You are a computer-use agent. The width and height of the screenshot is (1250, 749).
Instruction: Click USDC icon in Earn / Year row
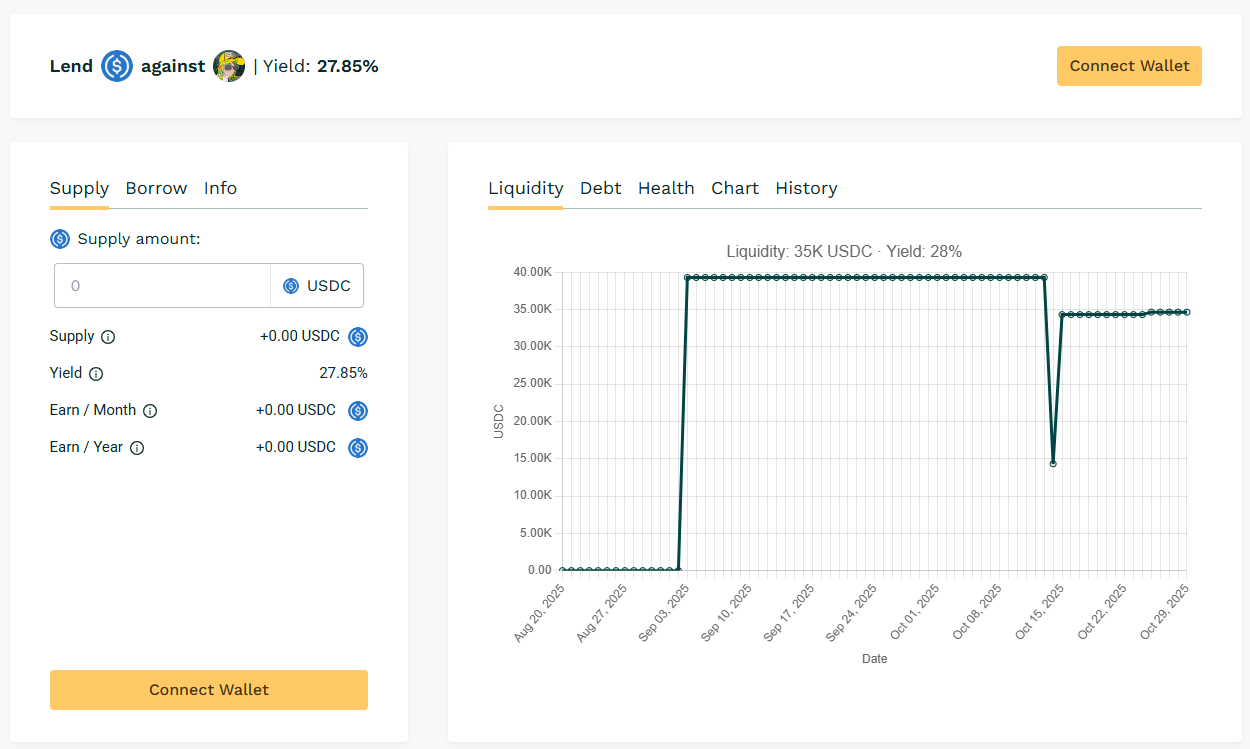click(358, 448)
